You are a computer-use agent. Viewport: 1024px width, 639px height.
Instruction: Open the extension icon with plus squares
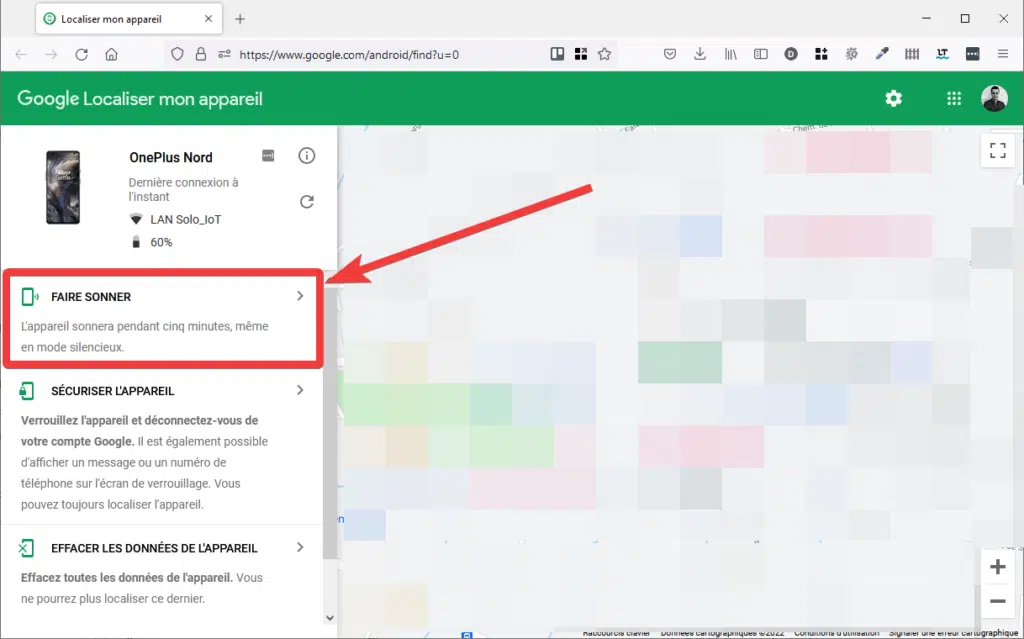click(822, 54)
